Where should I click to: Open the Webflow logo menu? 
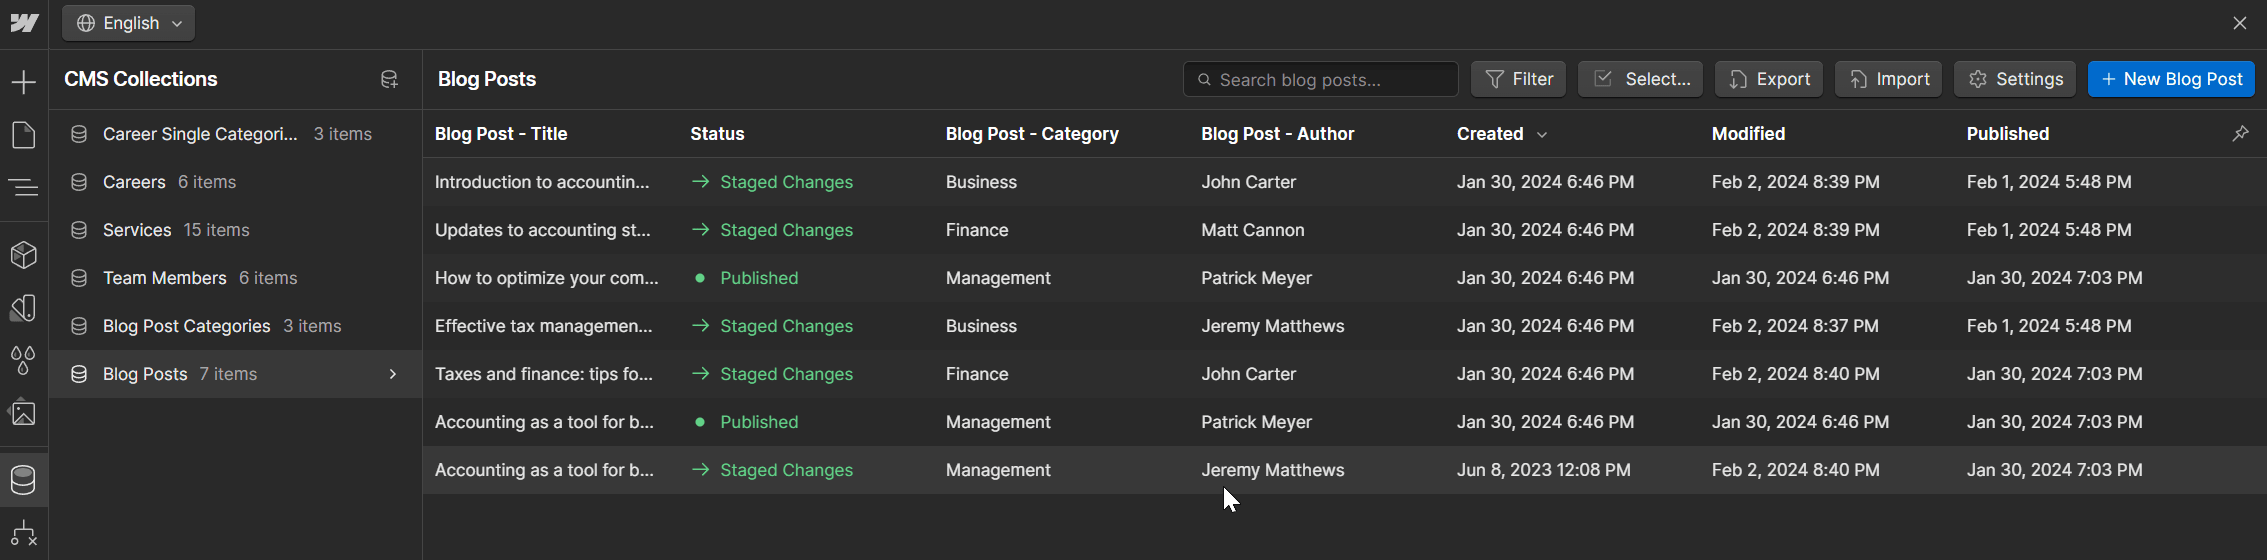click(24, 23)
